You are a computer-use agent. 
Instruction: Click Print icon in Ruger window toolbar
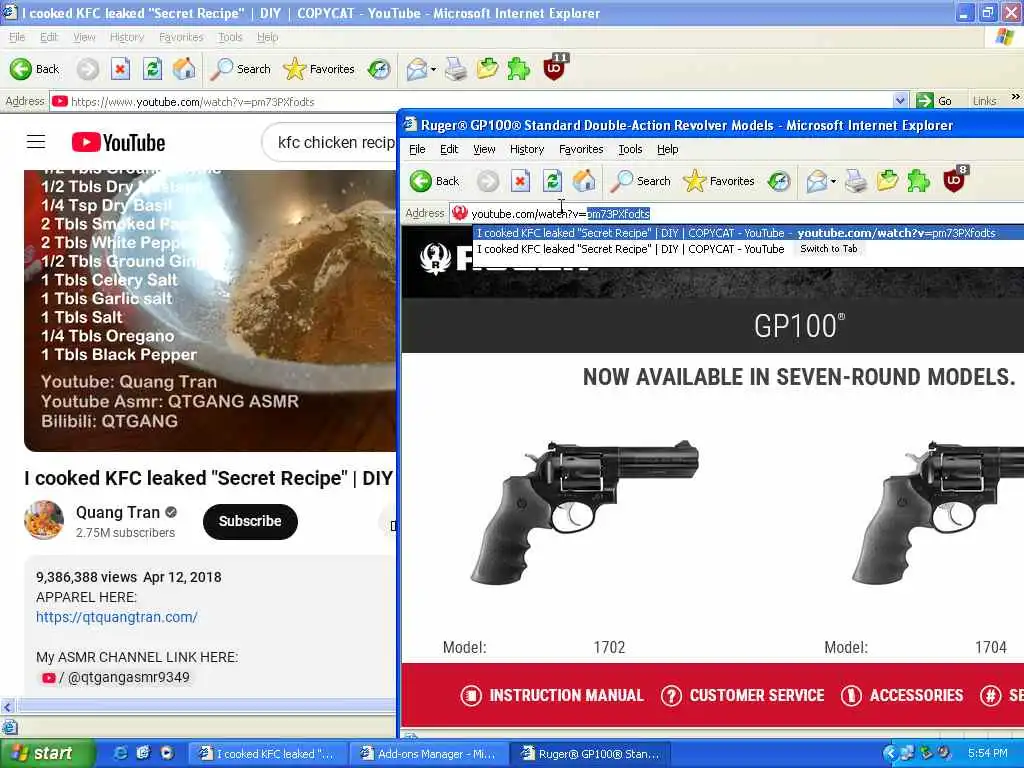(856, 181)
